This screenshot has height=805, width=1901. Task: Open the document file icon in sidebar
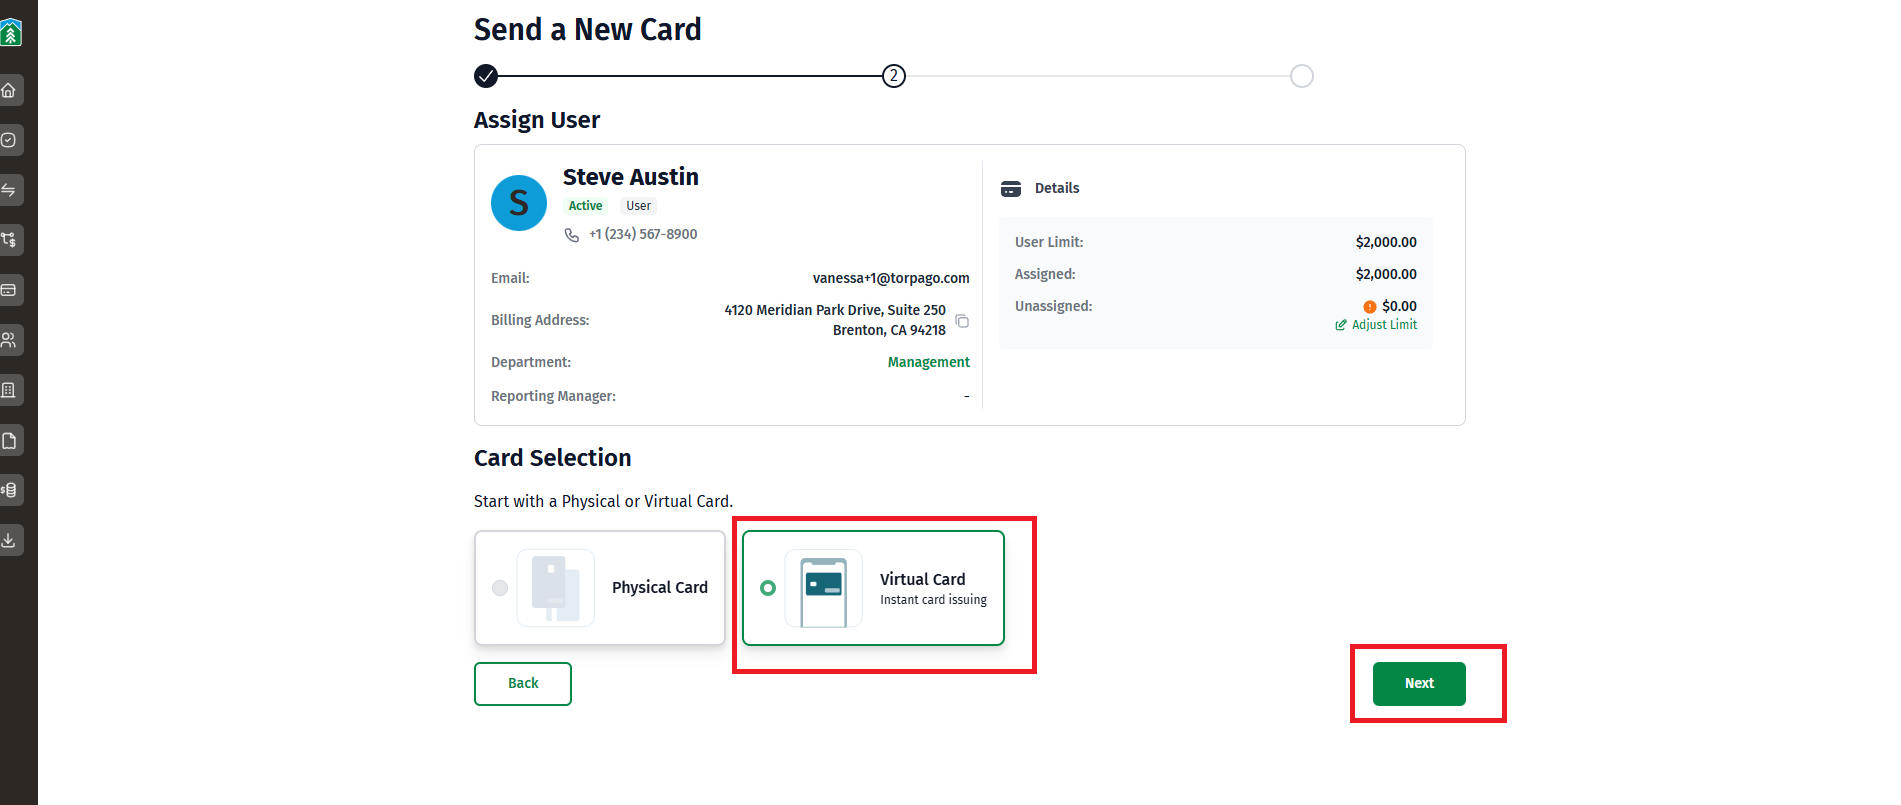(x=9, y=440)
